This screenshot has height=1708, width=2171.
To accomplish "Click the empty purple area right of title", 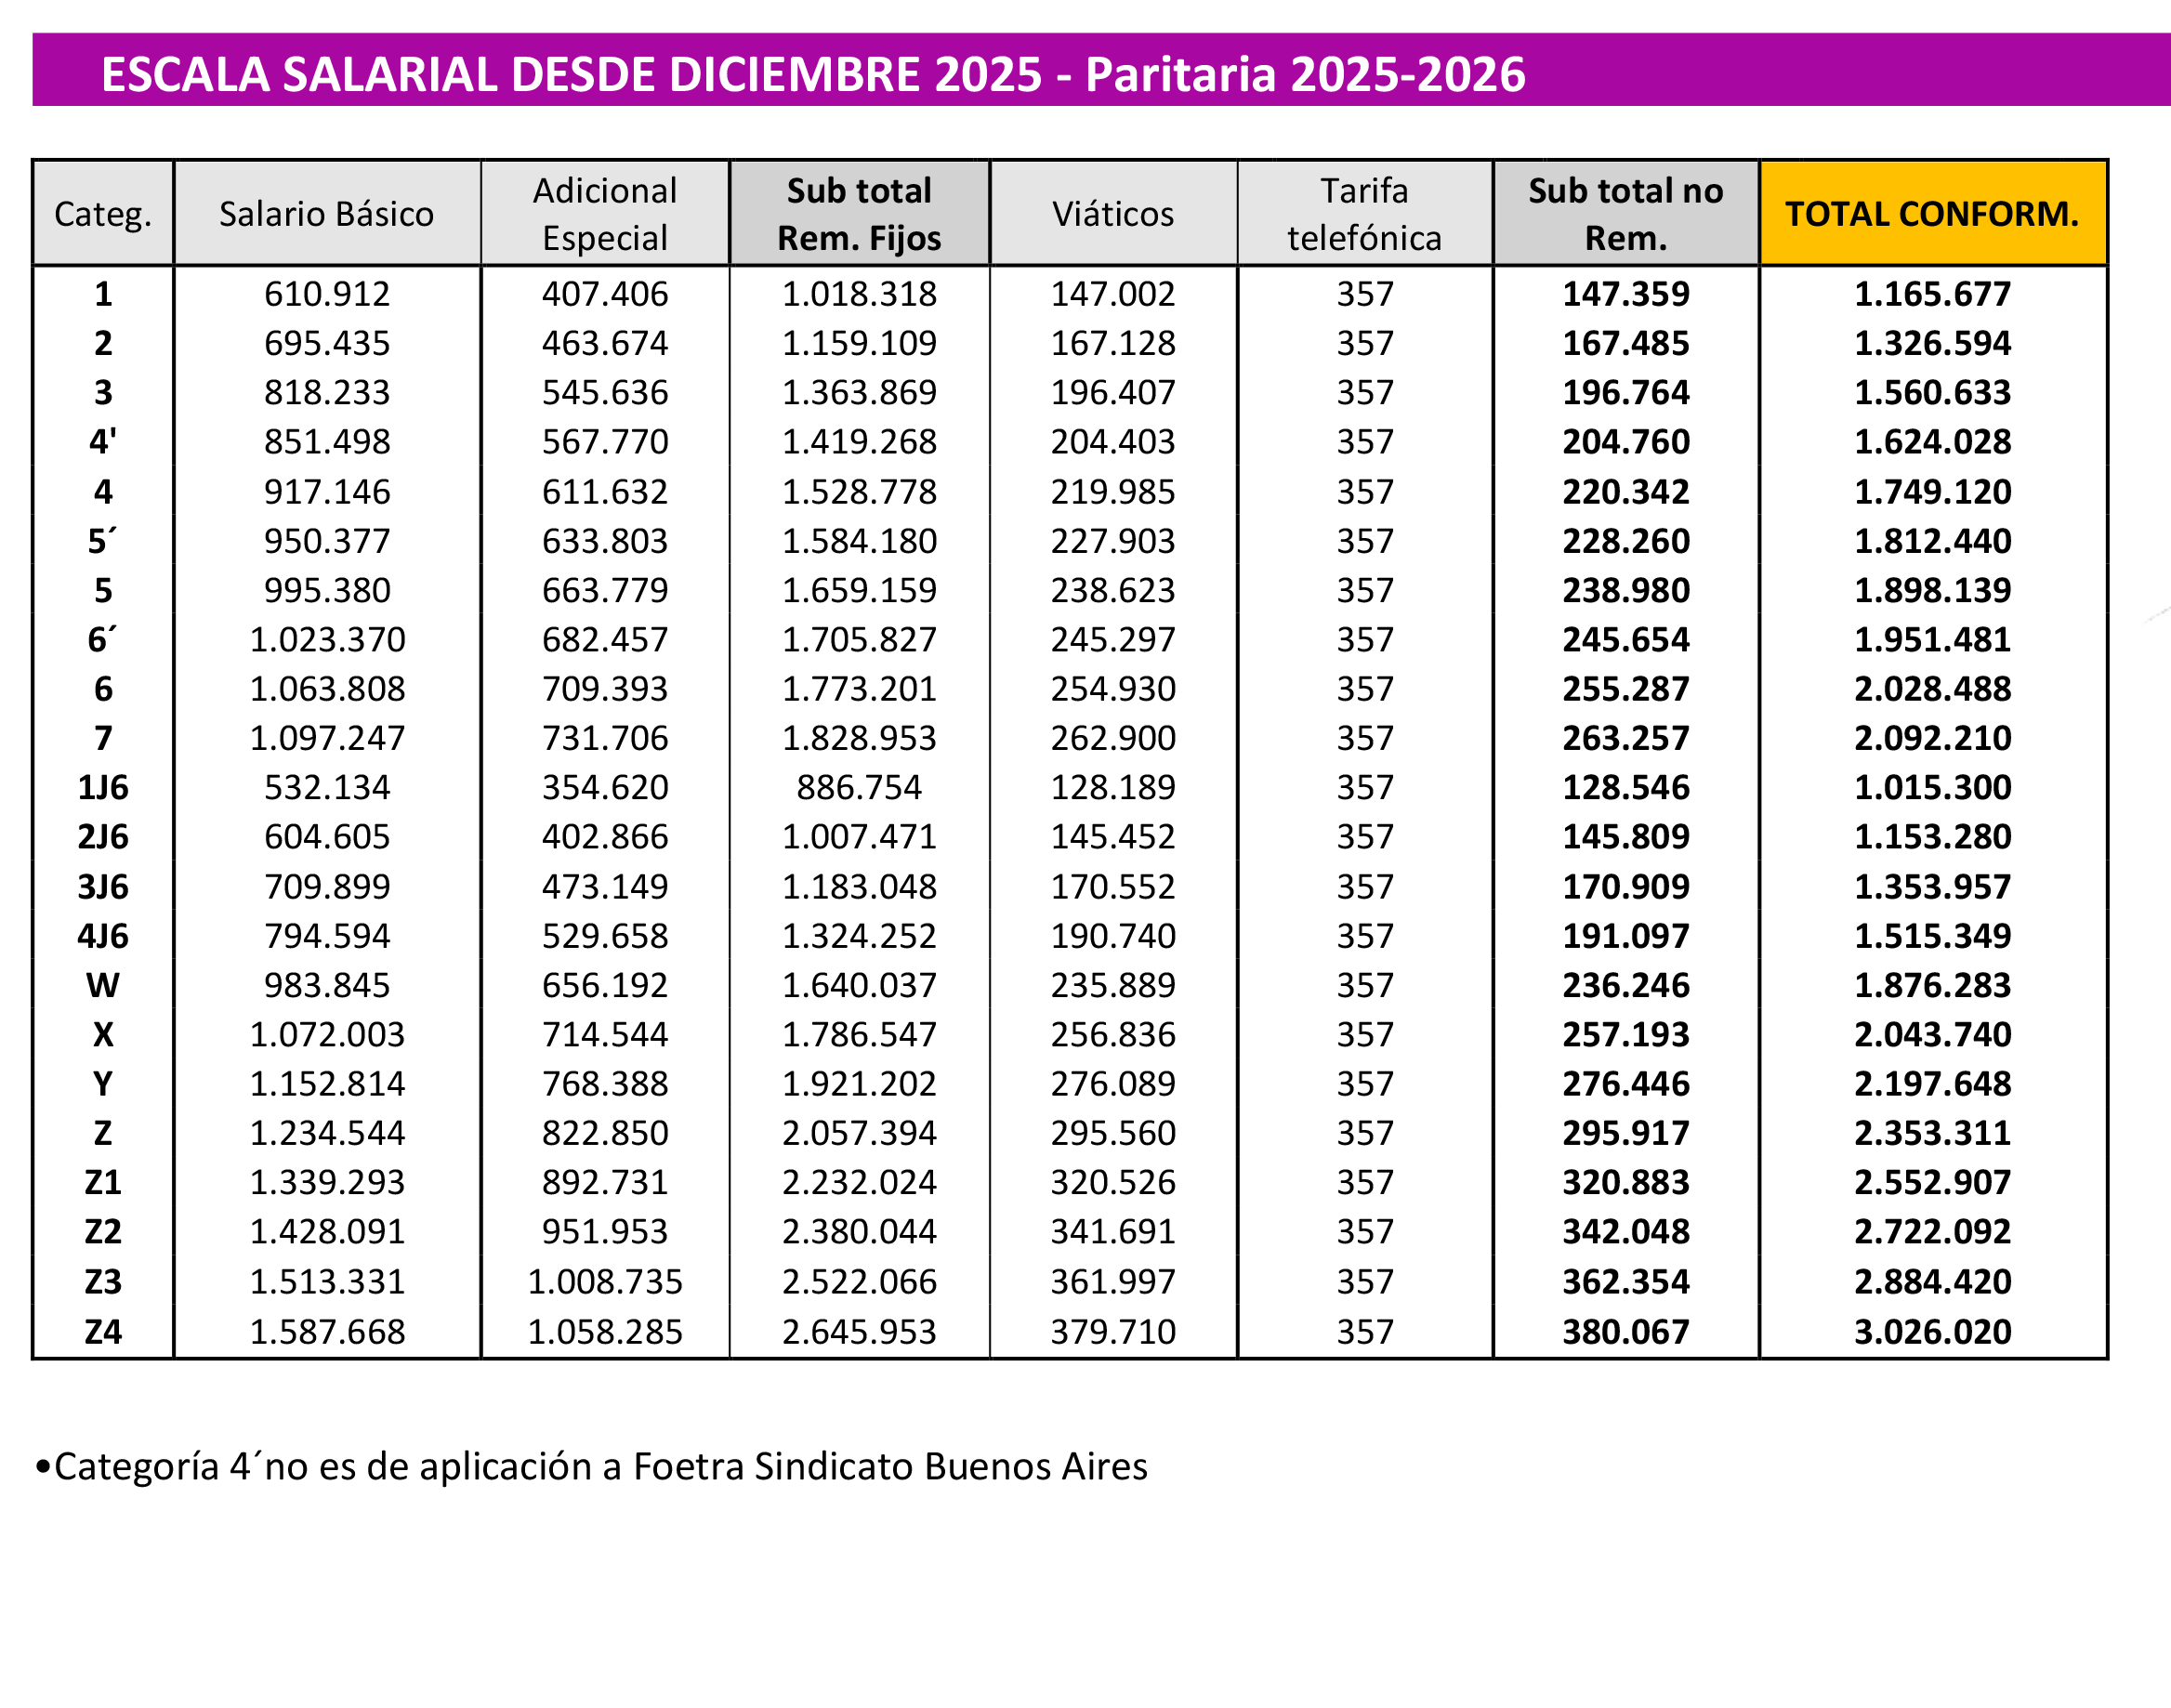I will pyautogui.click(x=1850, y=70).
